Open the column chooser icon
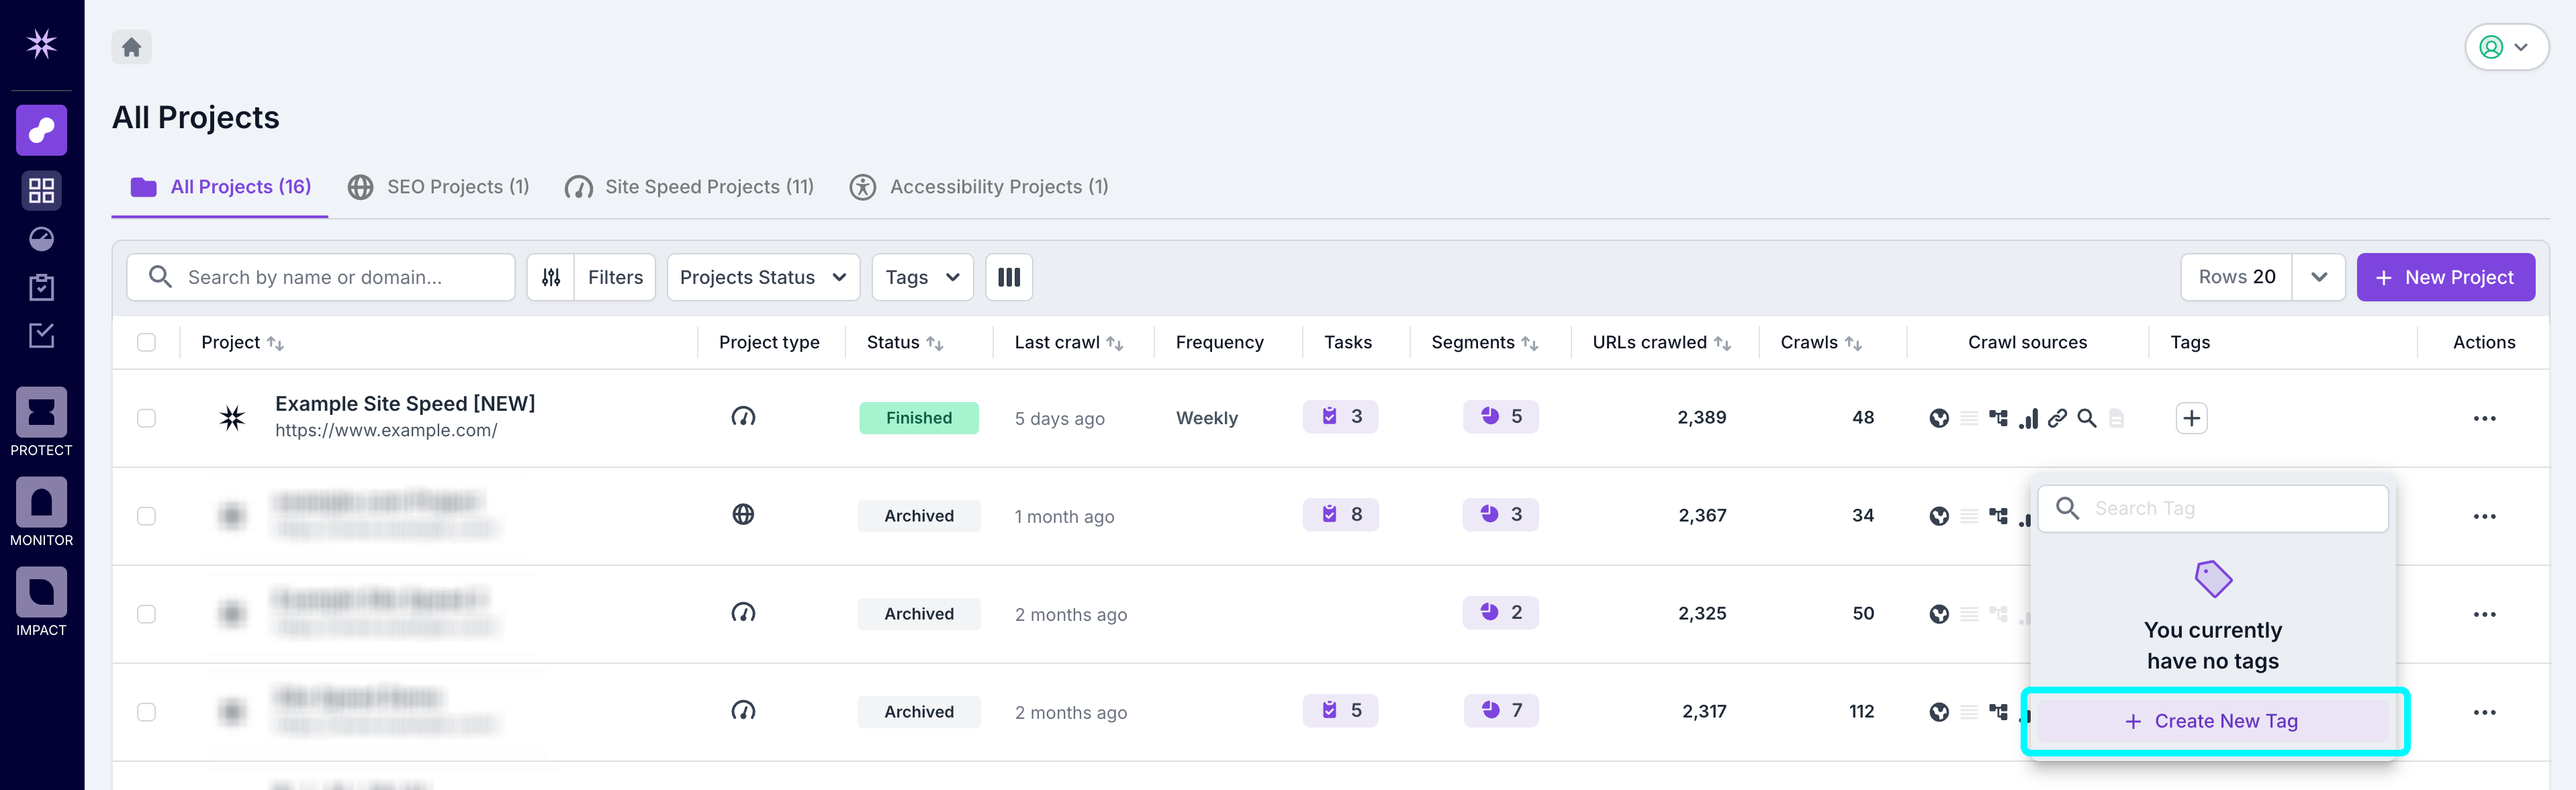Image resolution: width=2576 pixels, height=790 pixels. pyautogui.click(x=1009, y=277)
